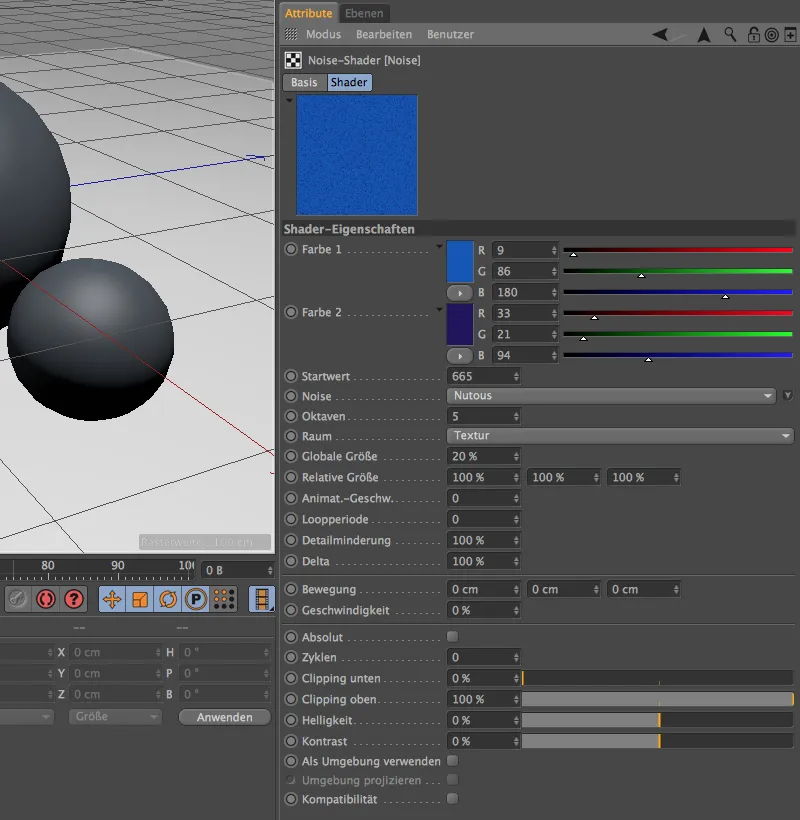Click the up arrow in Attribute manager

(x=704, y=35)
